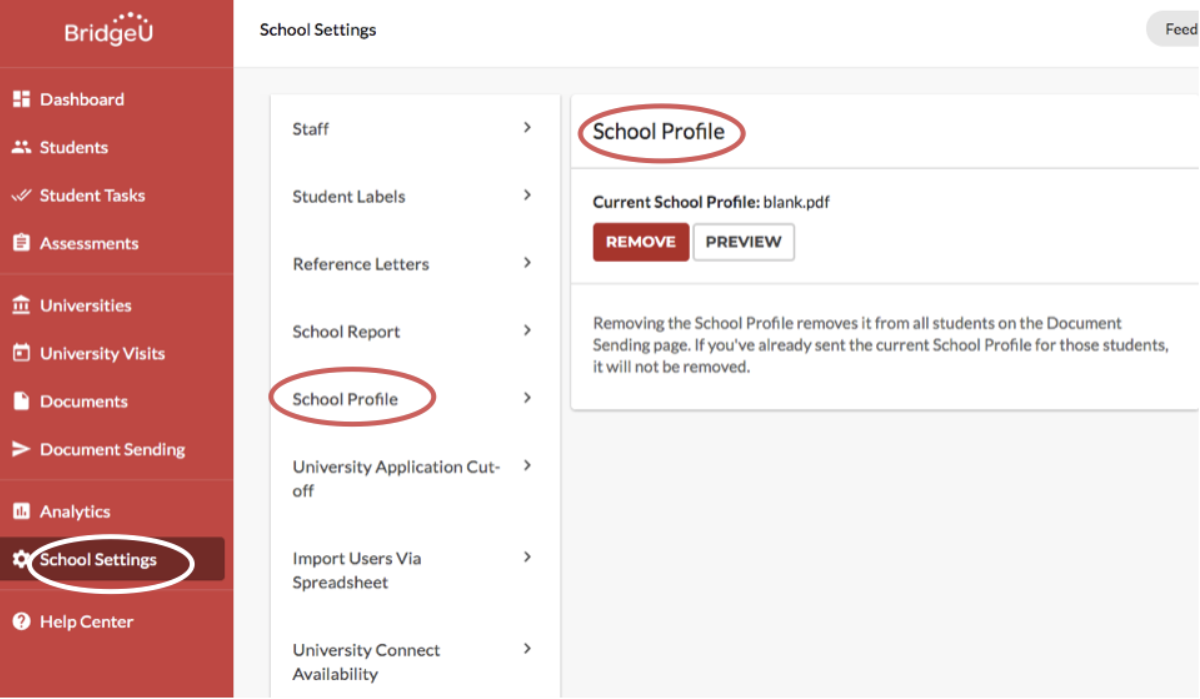Click the Students people icon

(x=21, y=147)
